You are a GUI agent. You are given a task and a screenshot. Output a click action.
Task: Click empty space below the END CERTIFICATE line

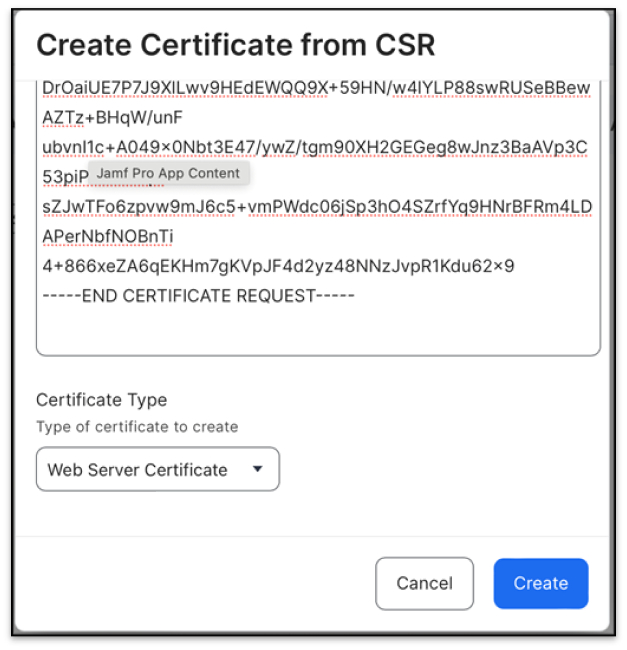pos(316,328)
